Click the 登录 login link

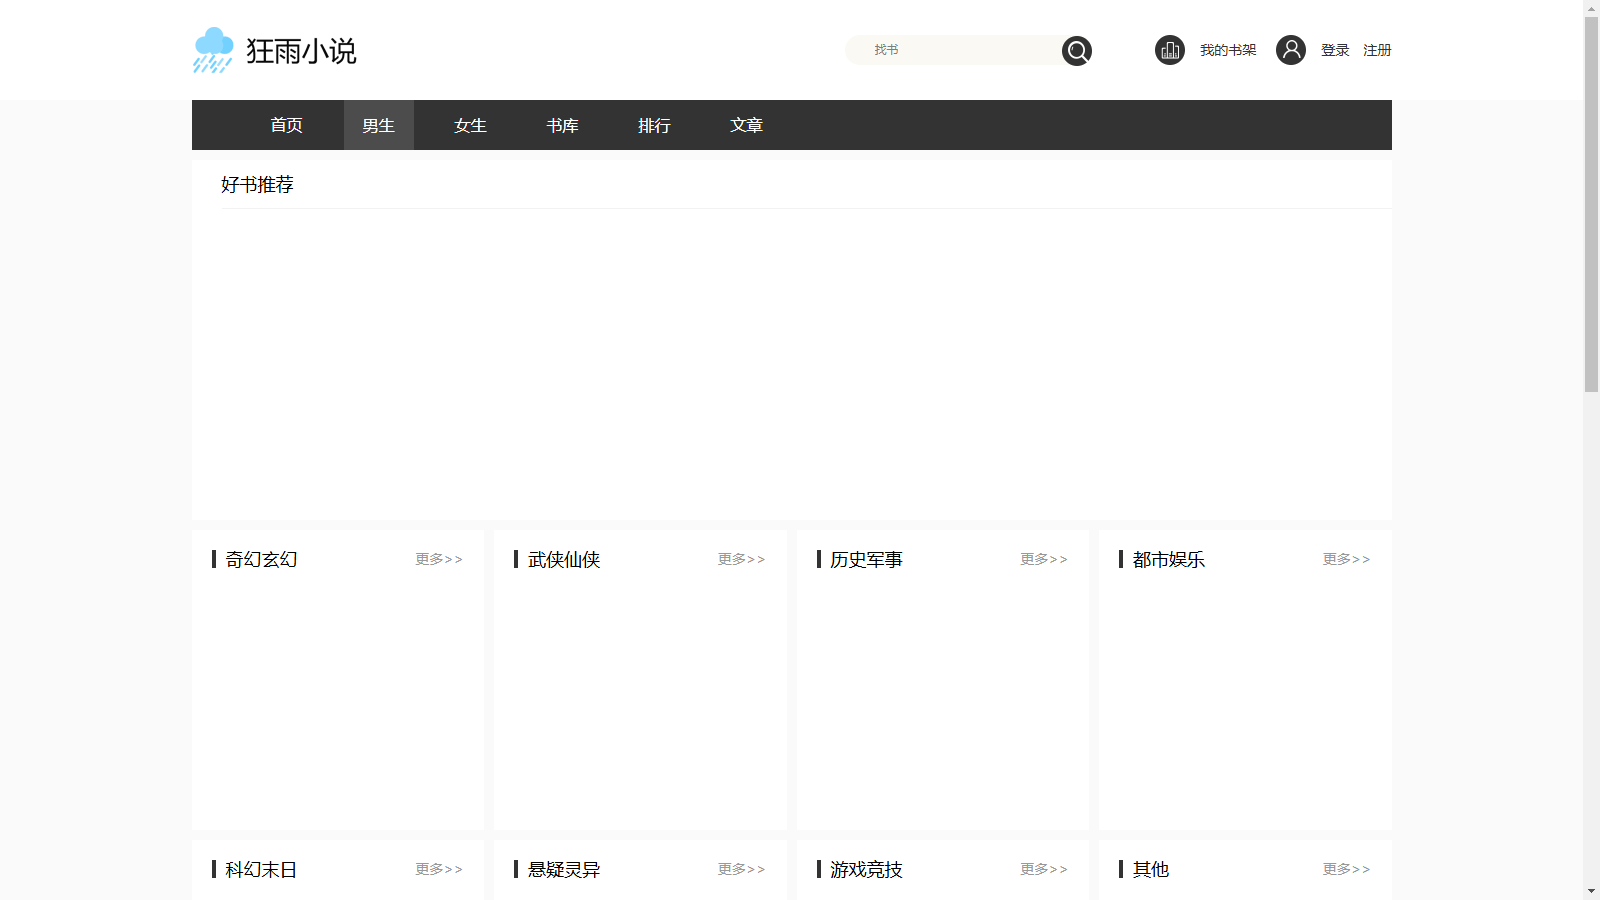tap(1334, 49)
